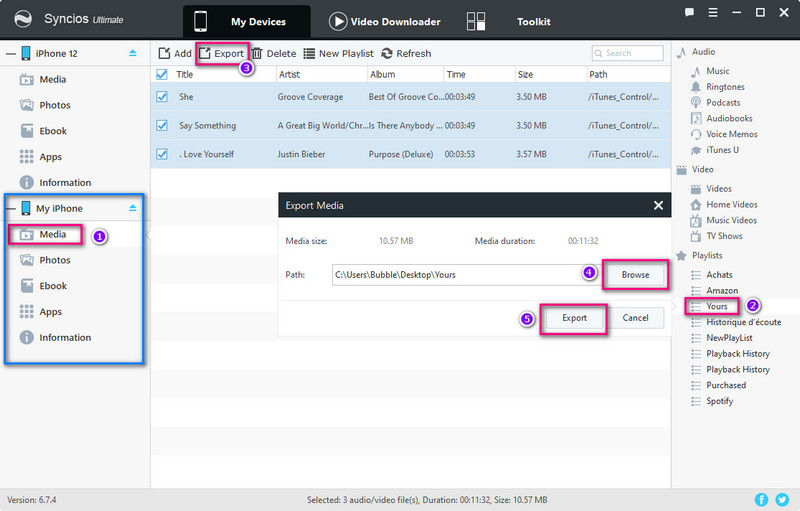This screenshot has height=511, width=800.
Task: Sort by Album column
Action: click(x=383, y=74)
